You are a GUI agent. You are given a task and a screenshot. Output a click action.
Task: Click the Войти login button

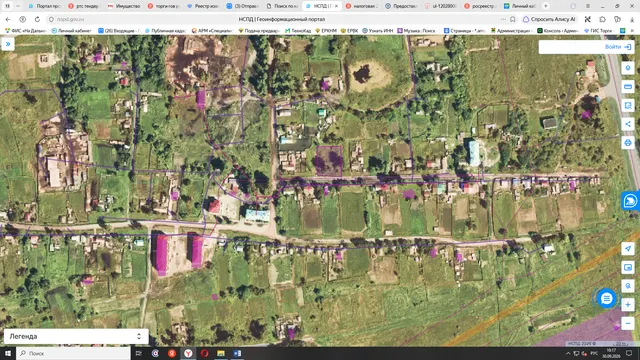click(618, 47)
